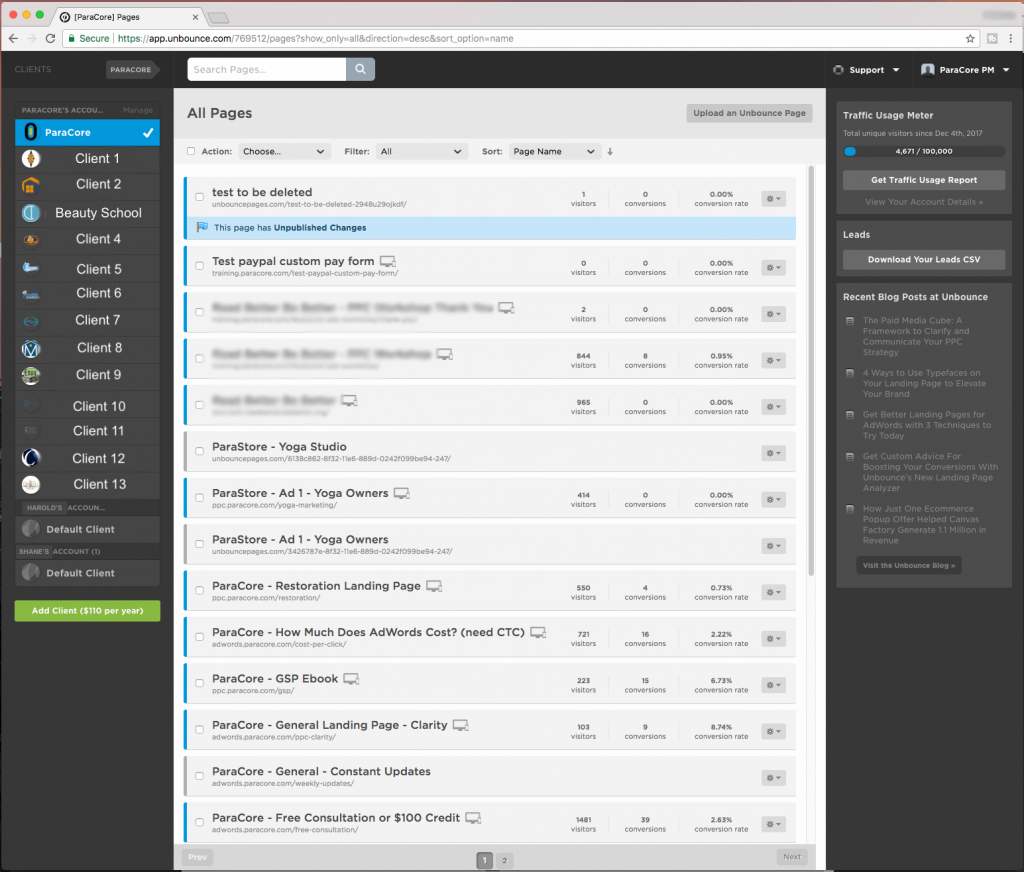1024x872 pixels.
Task: Click Upload an Unbounce Page button
Action: click(x=749, y=113)
